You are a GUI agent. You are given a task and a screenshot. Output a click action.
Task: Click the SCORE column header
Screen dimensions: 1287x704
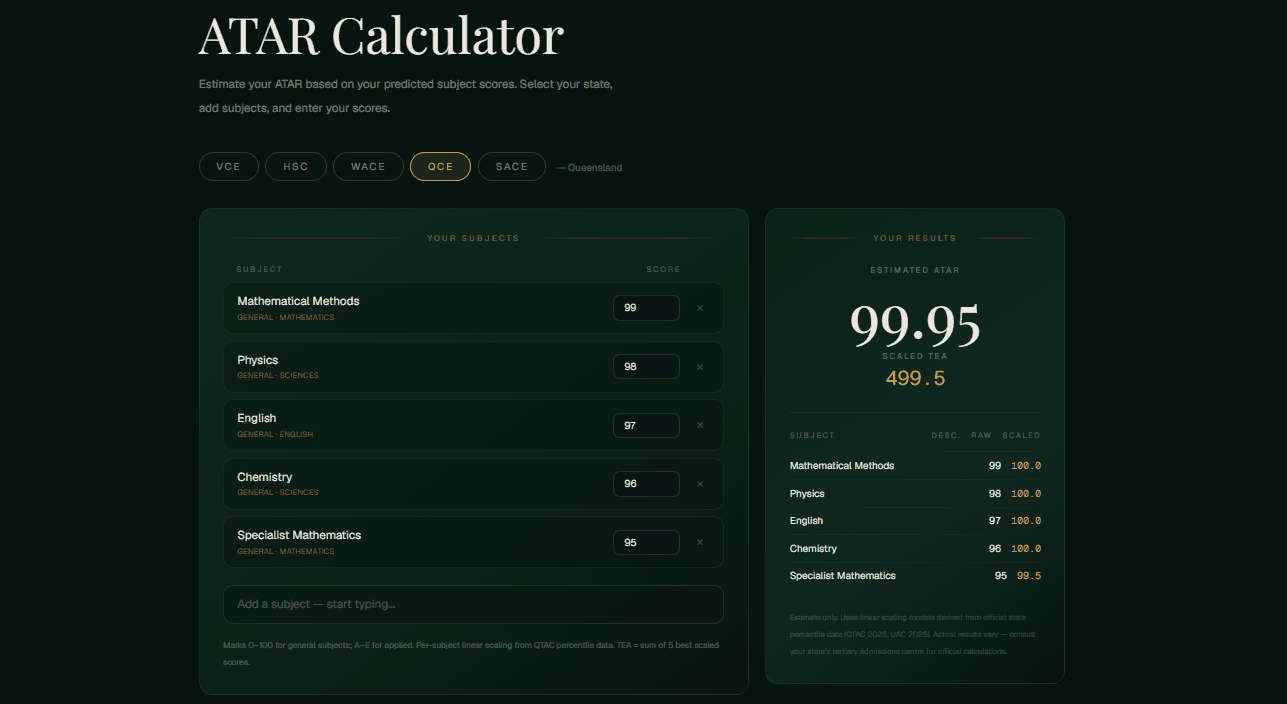pyautogui.click(x=663, y=270)
